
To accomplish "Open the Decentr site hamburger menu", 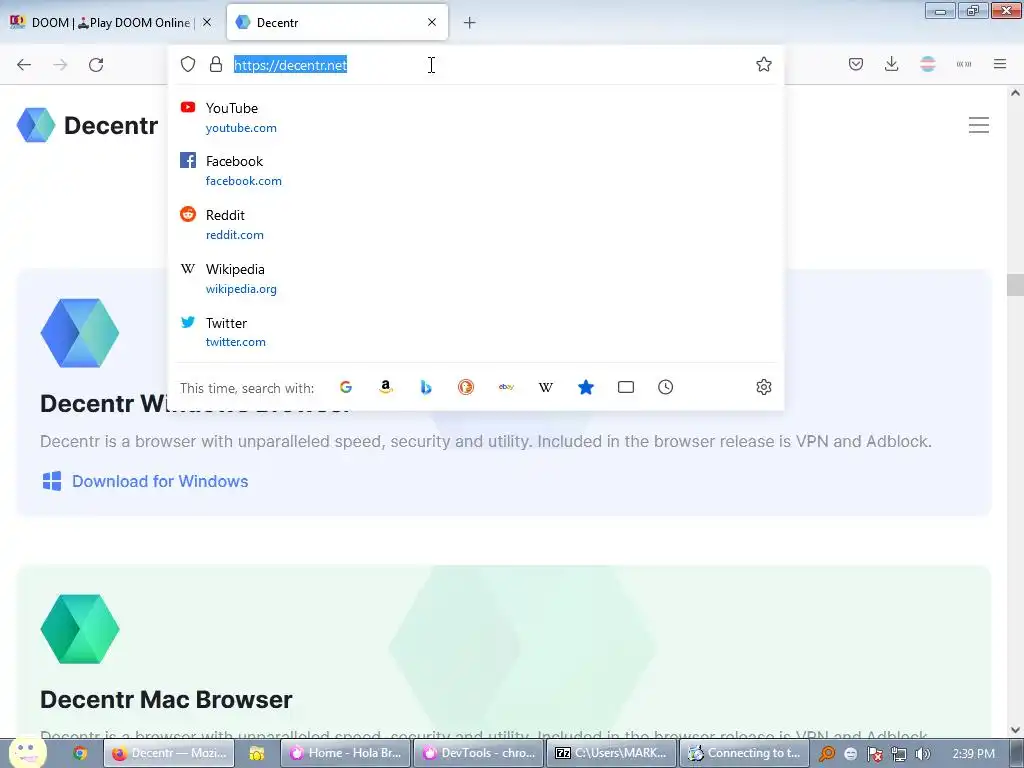I will coord(978,125).
